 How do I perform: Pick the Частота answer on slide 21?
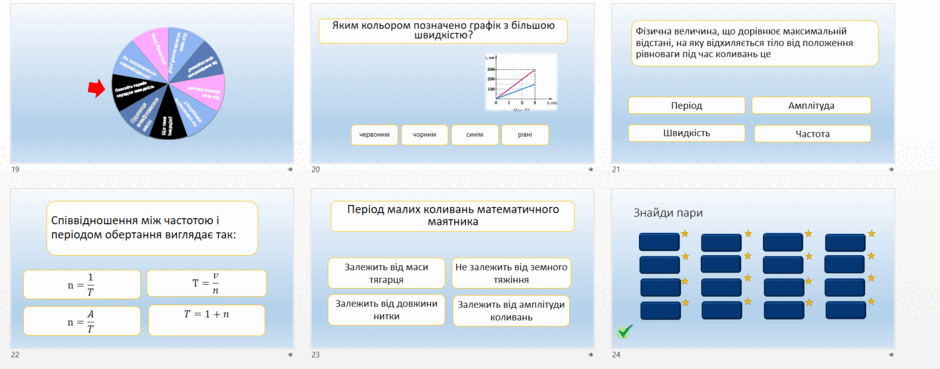coord(812,134)
